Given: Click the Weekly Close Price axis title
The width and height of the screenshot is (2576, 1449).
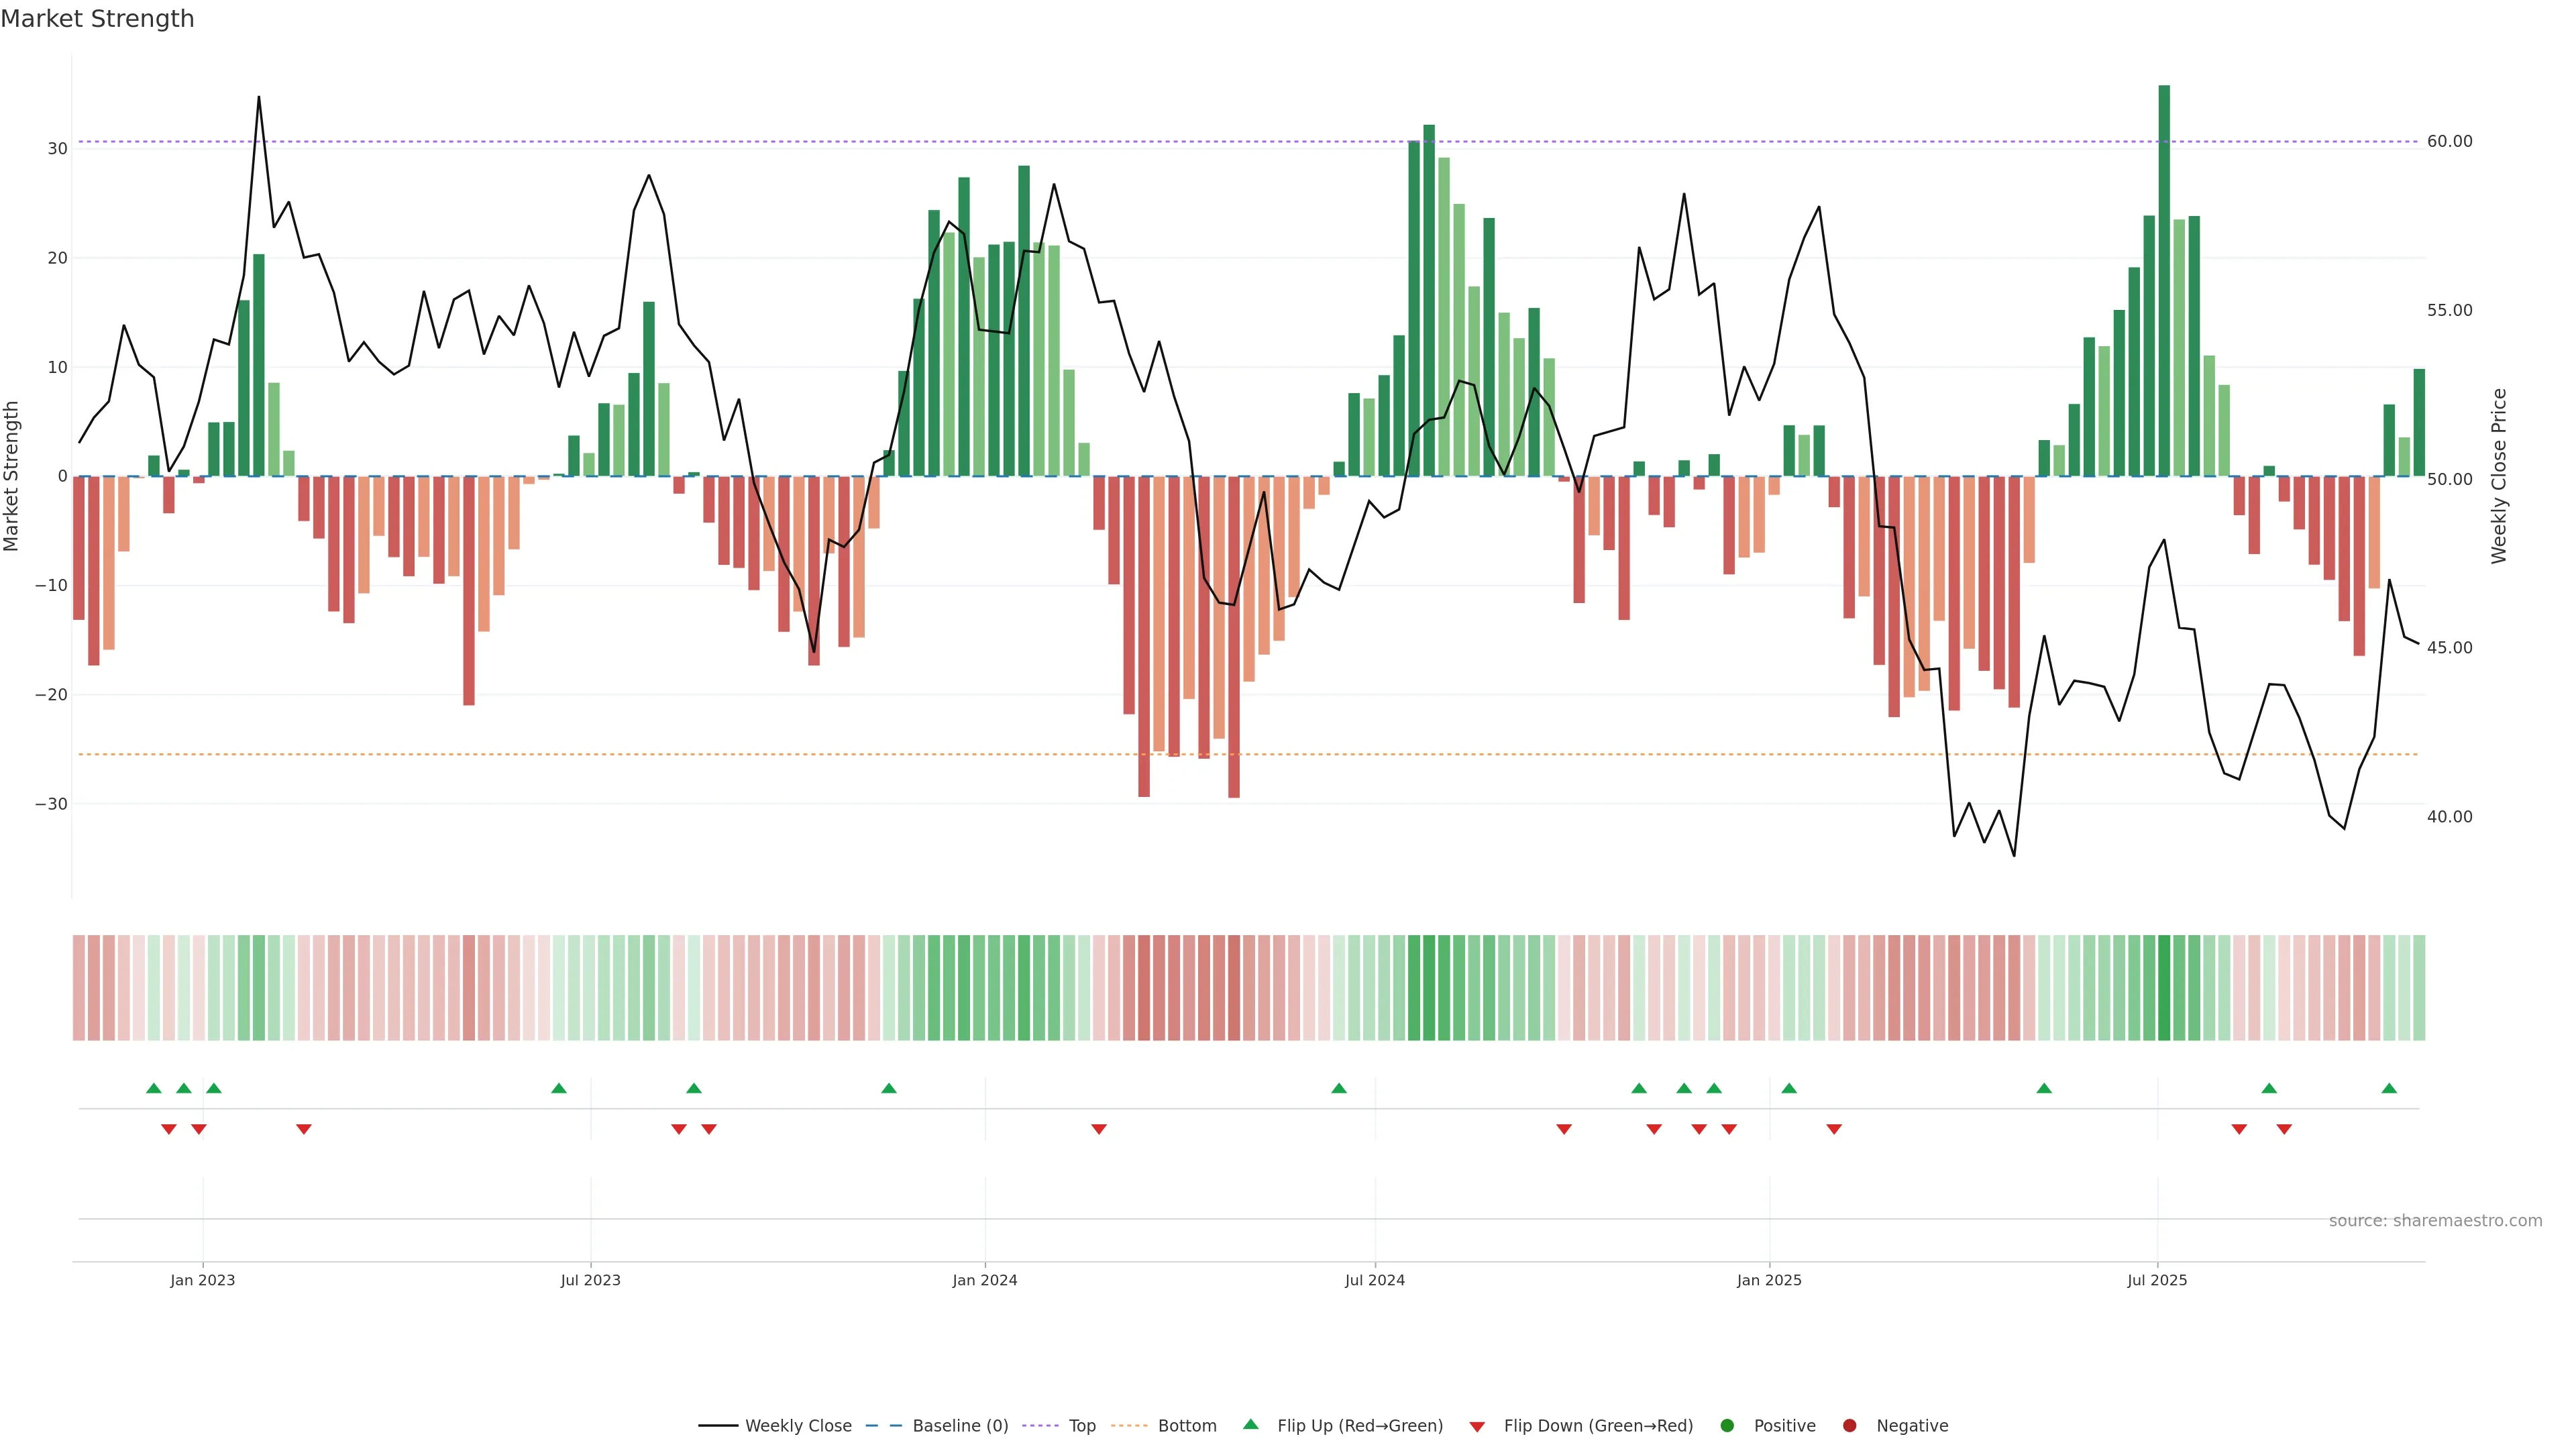Looking at the screenshot, I should 2499,476.
